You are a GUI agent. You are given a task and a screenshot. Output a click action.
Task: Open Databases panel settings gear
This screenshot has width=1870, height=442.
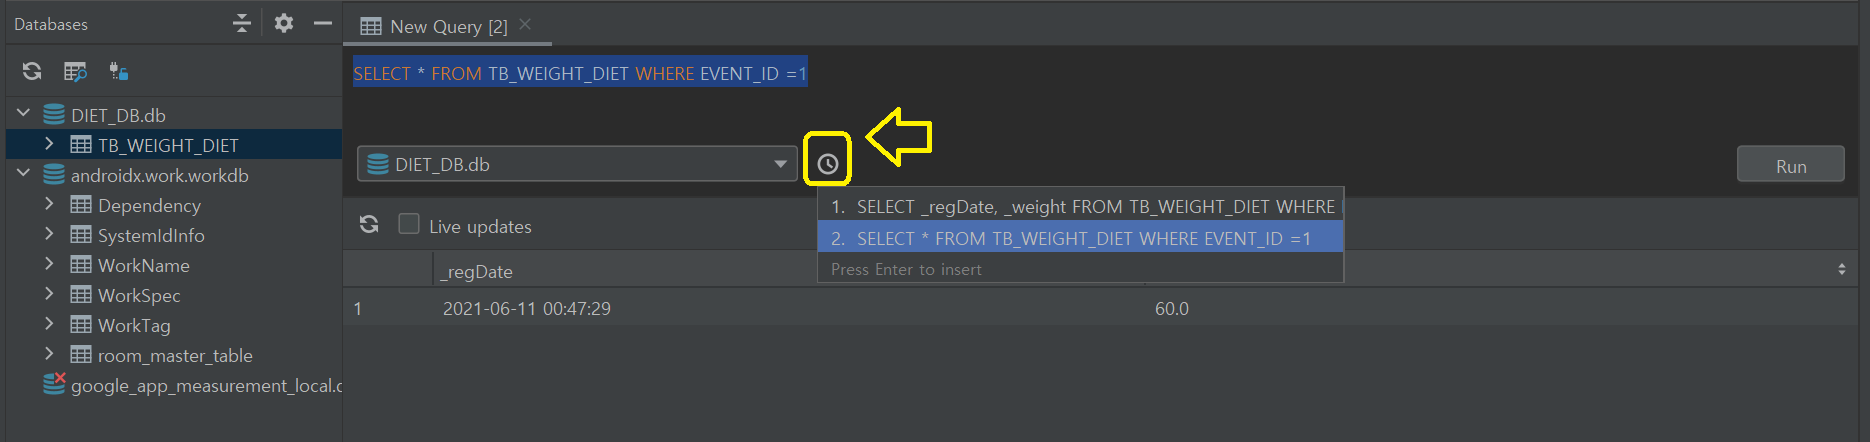tap(284, 23)
